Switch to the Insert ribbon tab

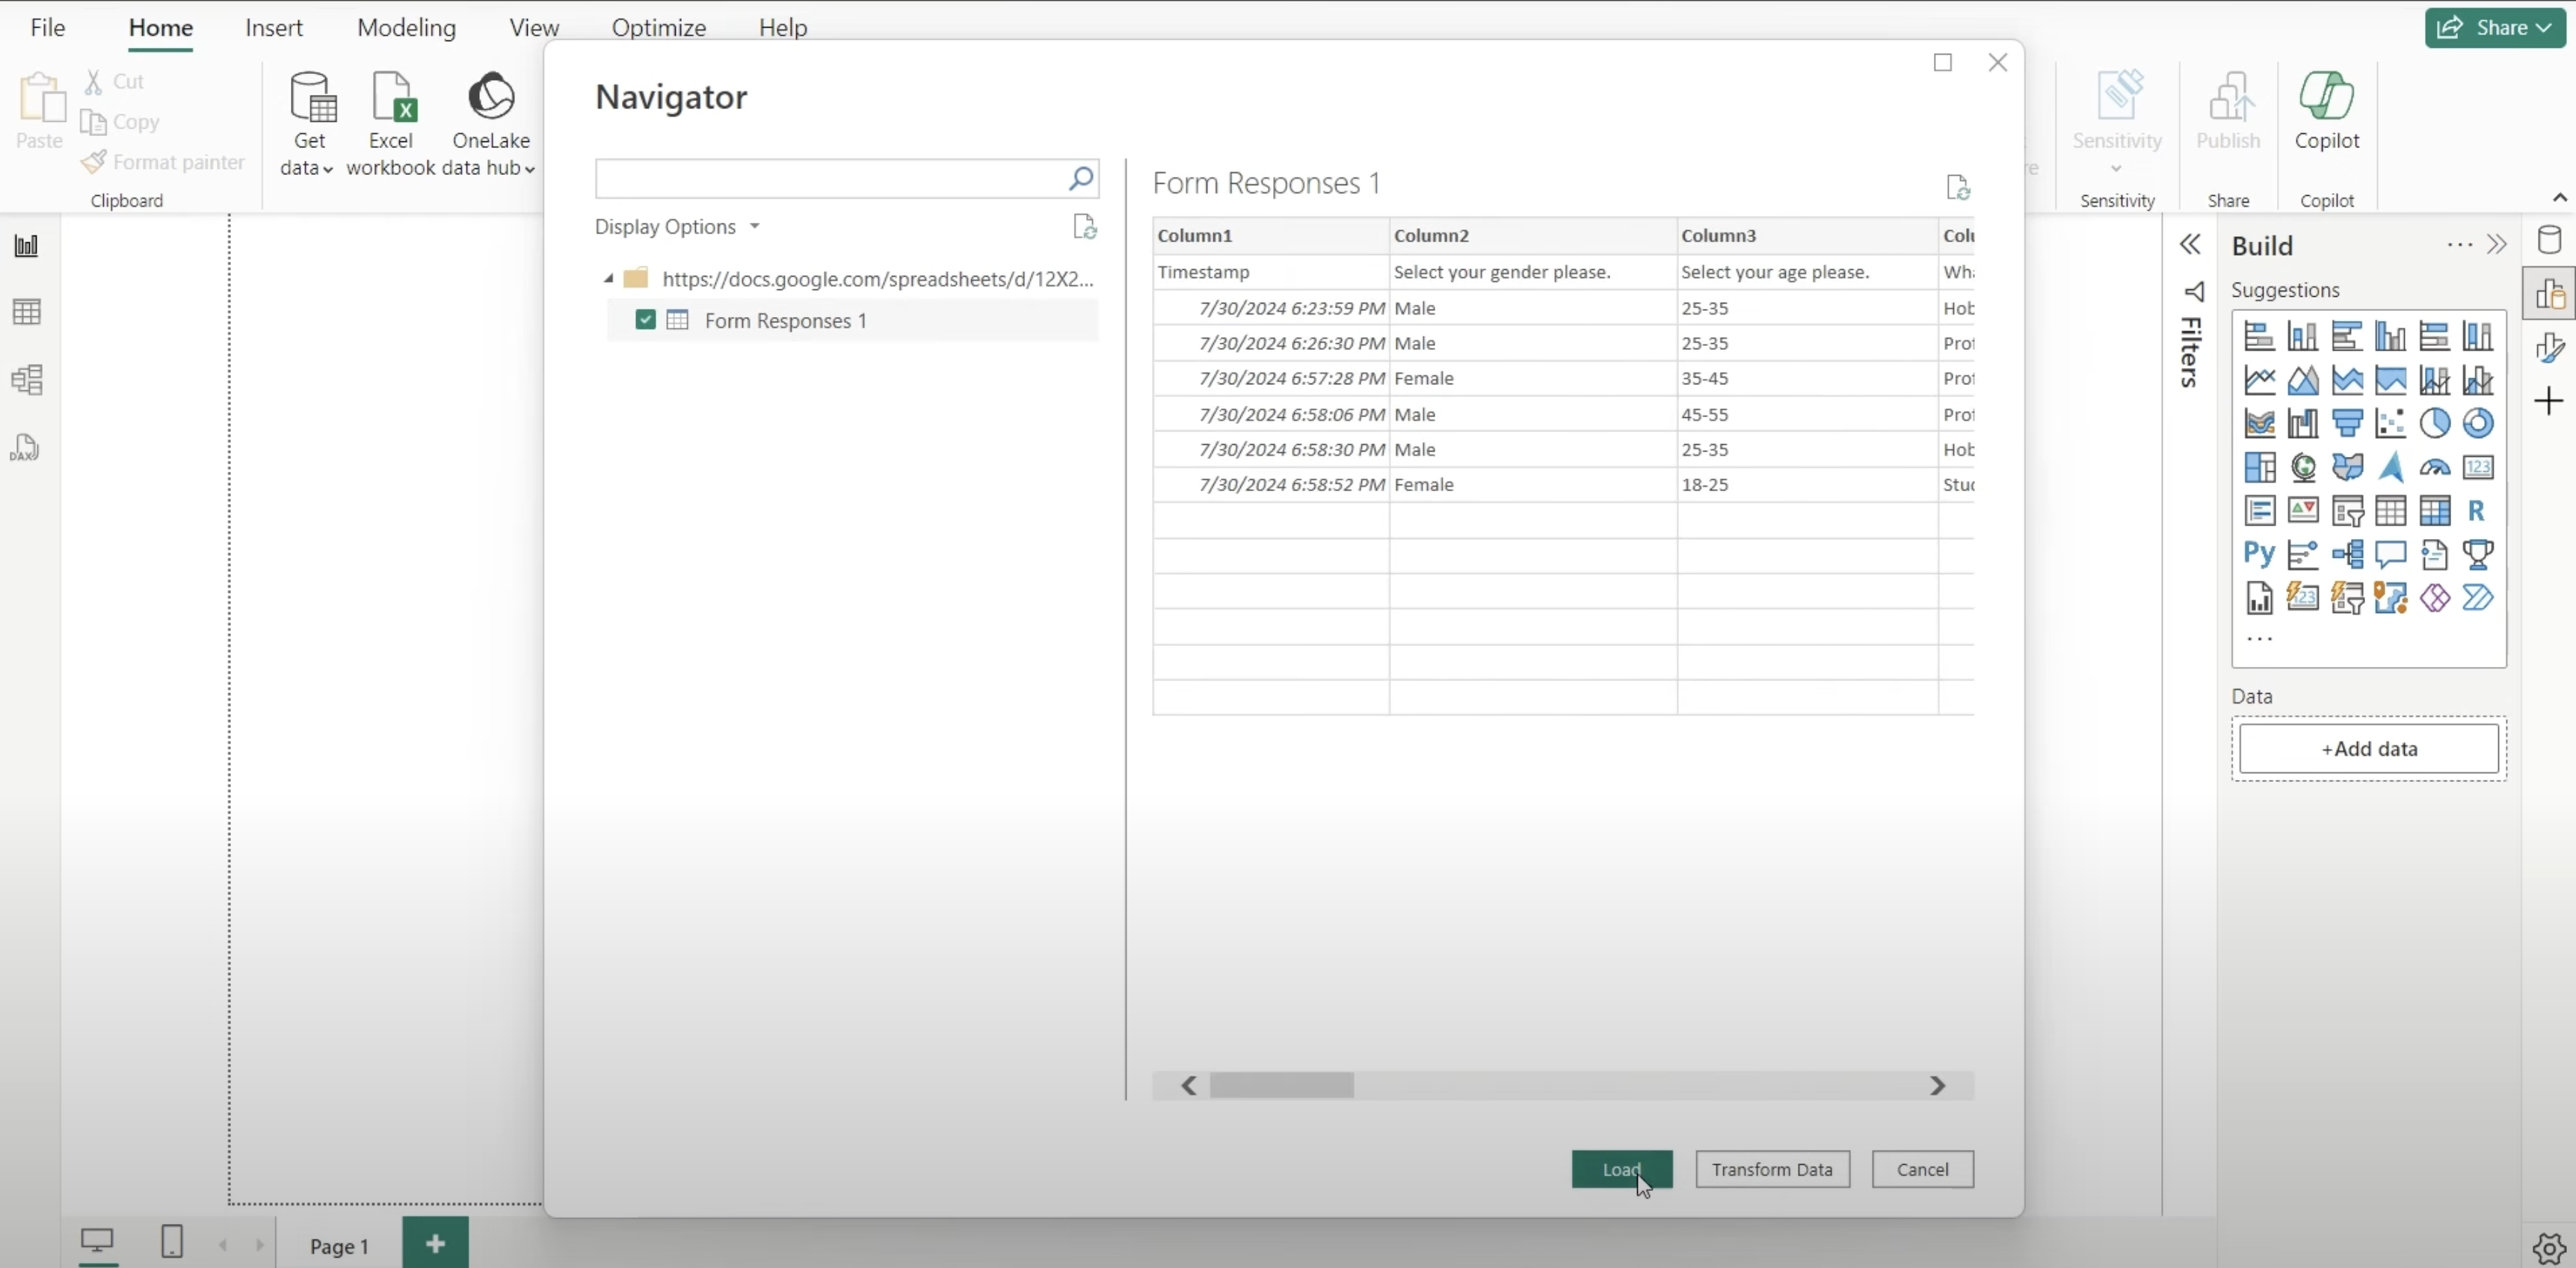click(x=273, y=27)
